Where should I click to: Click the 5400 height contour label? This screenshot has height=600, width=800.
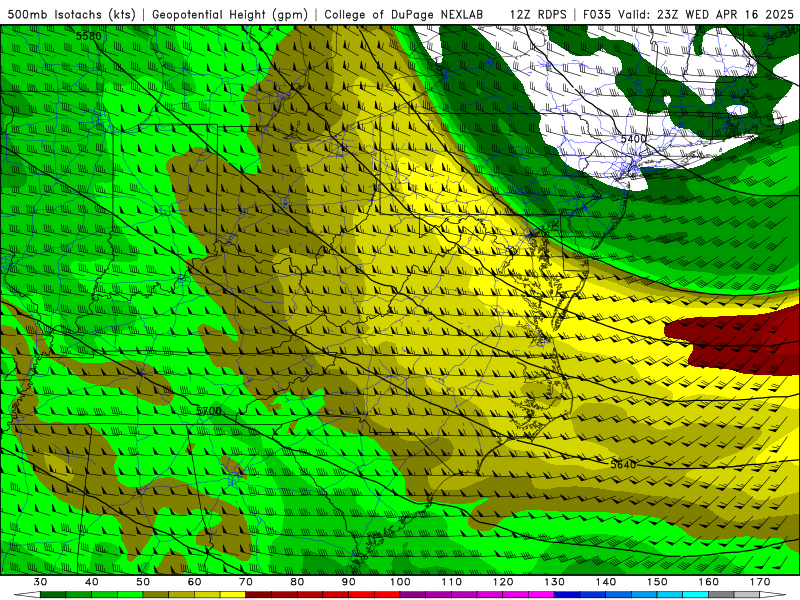coord(633,139)
